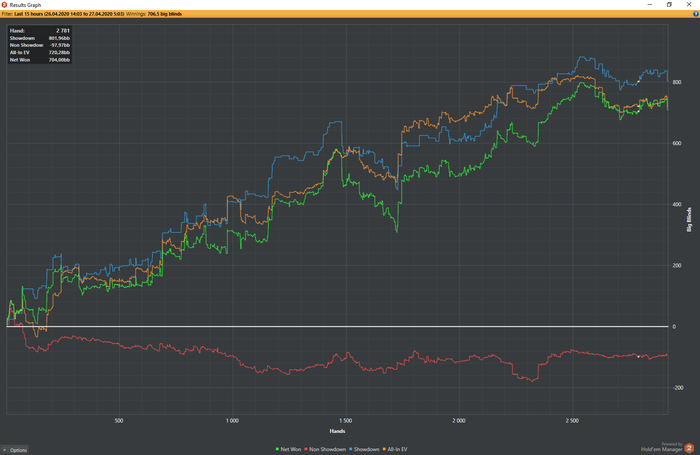The height and width of the screenshot is (455, 700).
Task: Click the 'Results Graph' window title
Action: pos(25,5)
